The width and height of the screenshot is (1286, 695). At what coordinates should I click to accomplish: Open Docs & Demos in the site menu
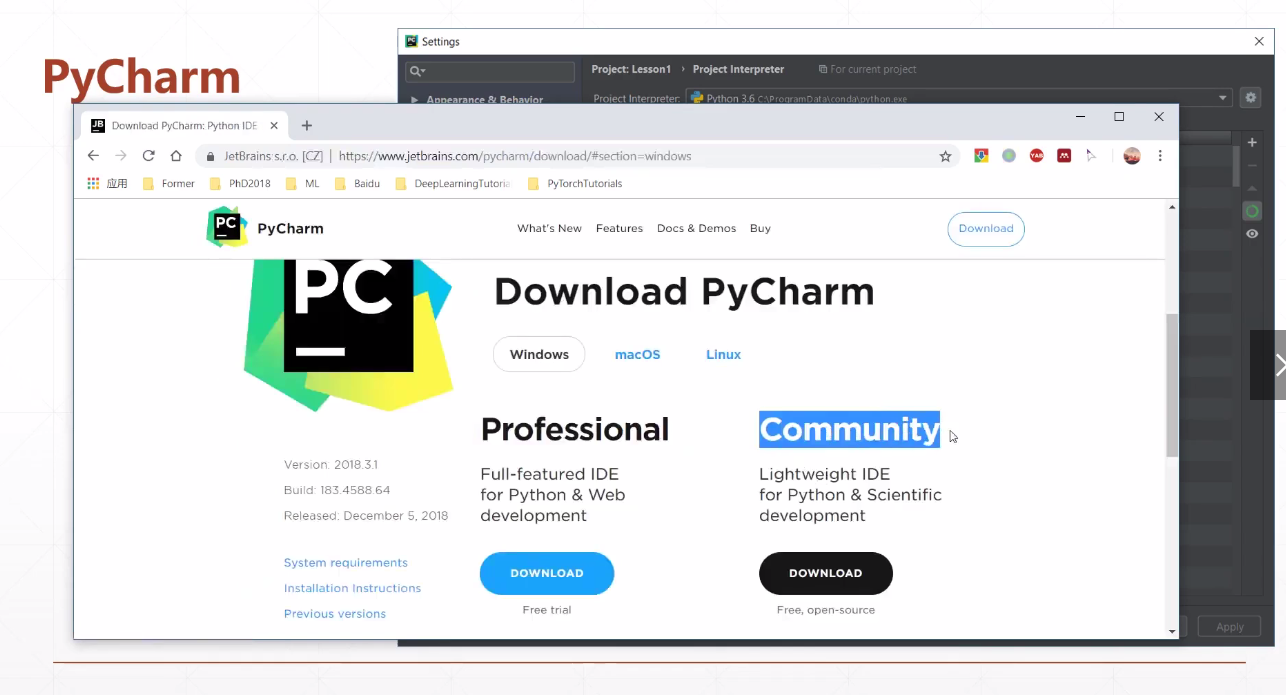click(x=696, y=228)
